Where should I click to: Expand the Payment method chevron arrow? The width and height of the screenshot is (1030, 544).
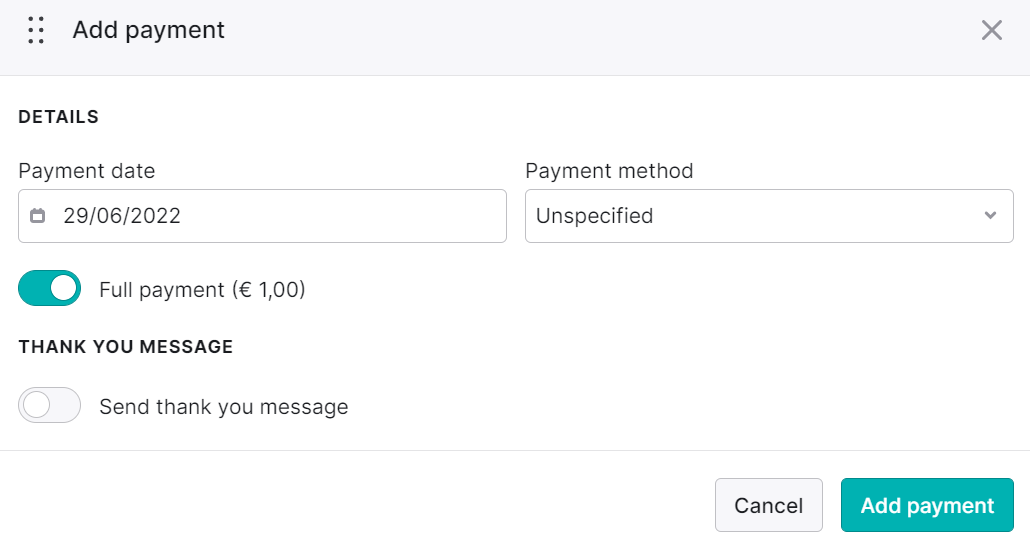coord(991,215)
